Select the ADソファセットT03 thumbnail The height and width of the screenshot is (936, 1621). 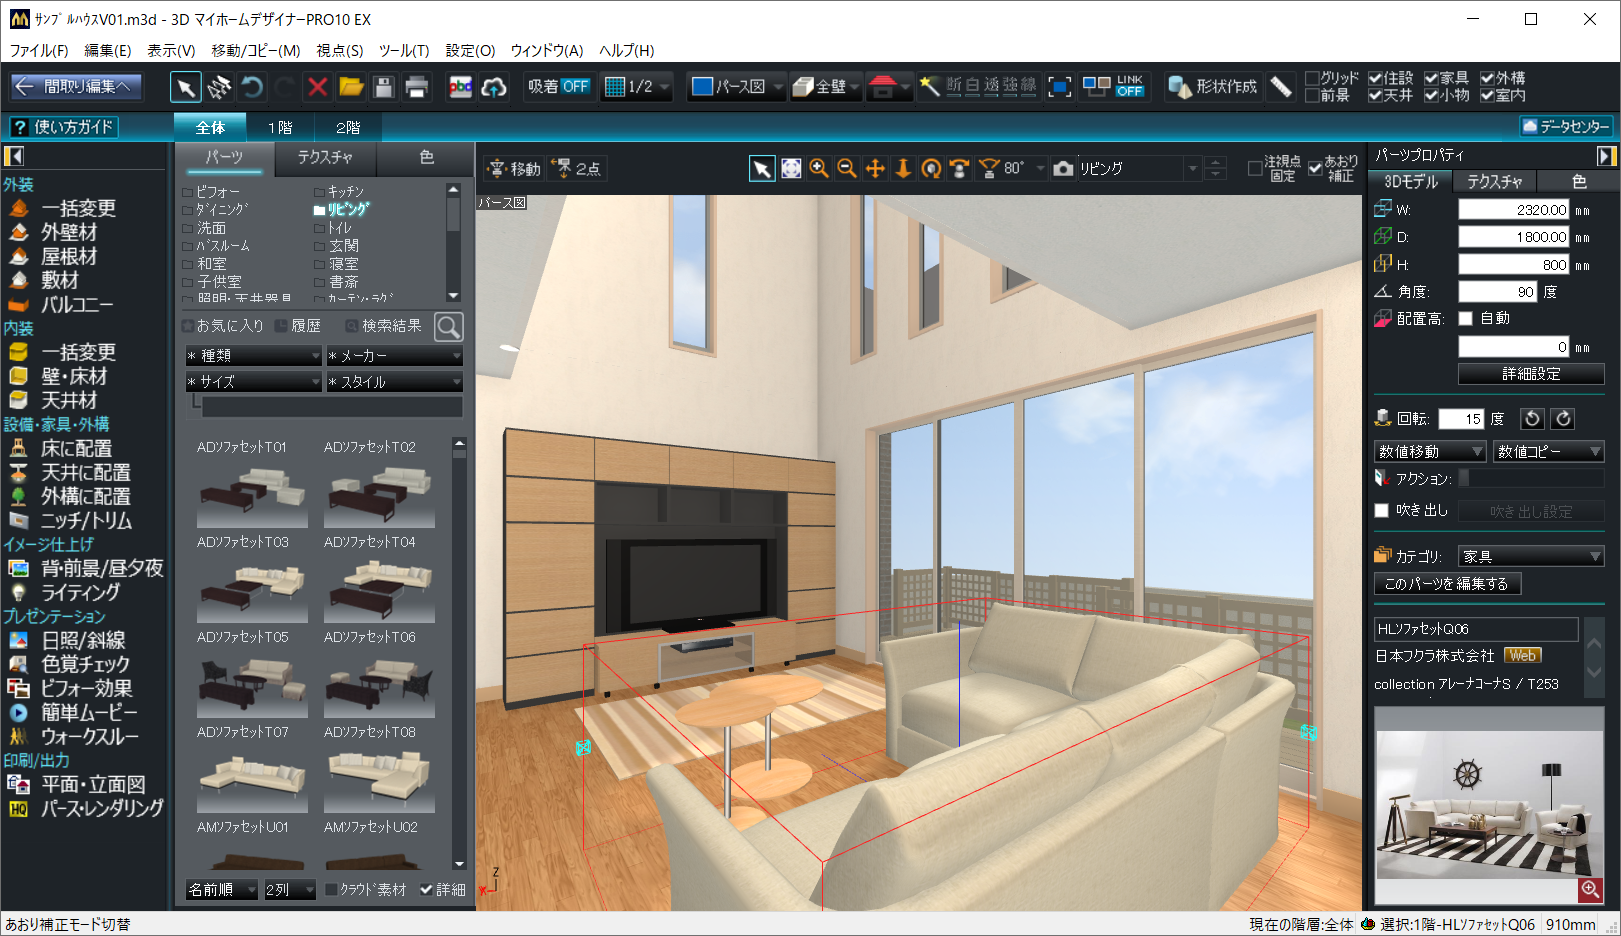pyautogui.click(x=252, y=590)
